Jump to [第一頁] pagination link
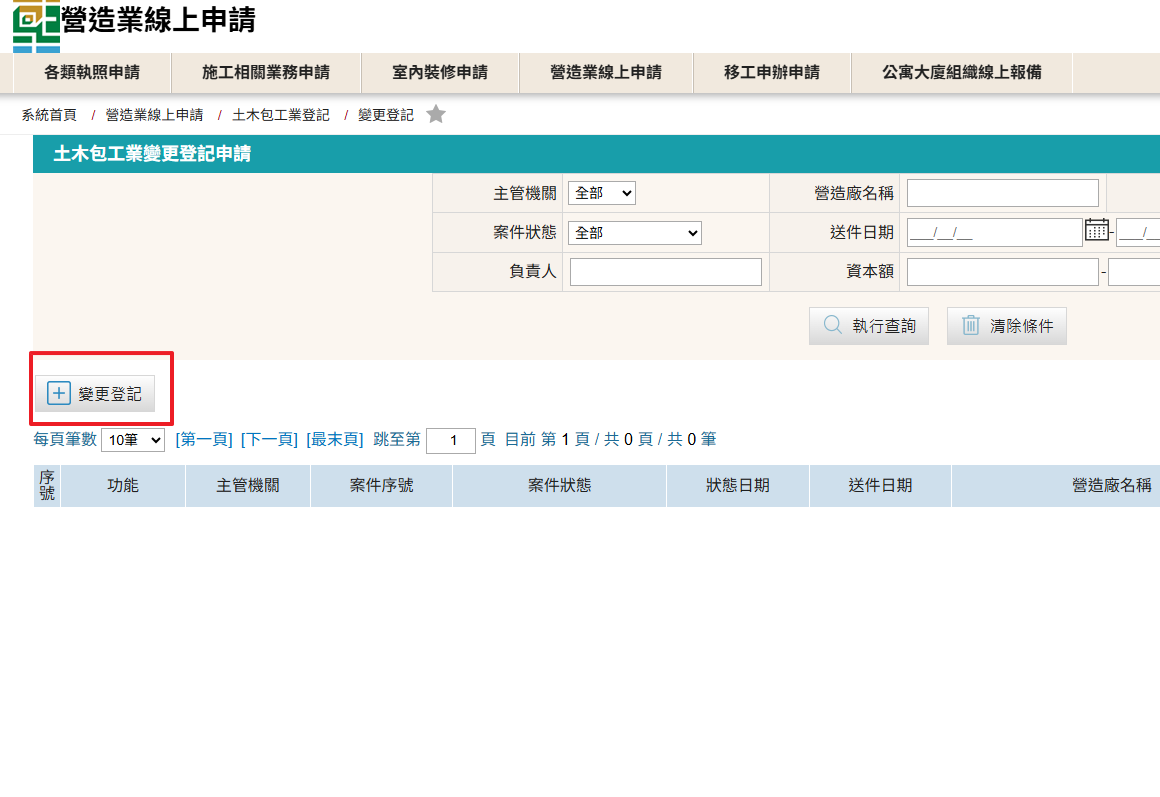This screenshot has width=1160, height=797. click(x=203, y=439)
